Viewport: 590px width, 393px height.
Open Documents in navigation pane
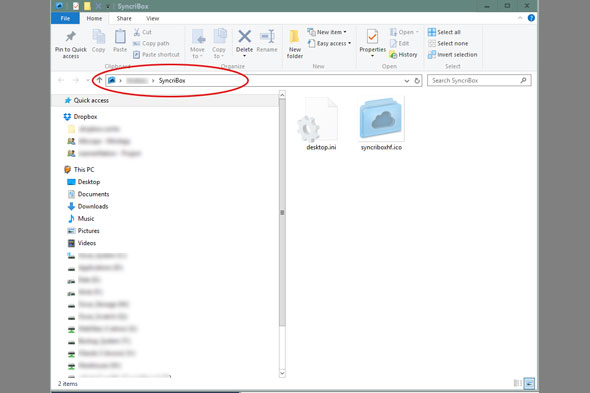tap(88, 194)
